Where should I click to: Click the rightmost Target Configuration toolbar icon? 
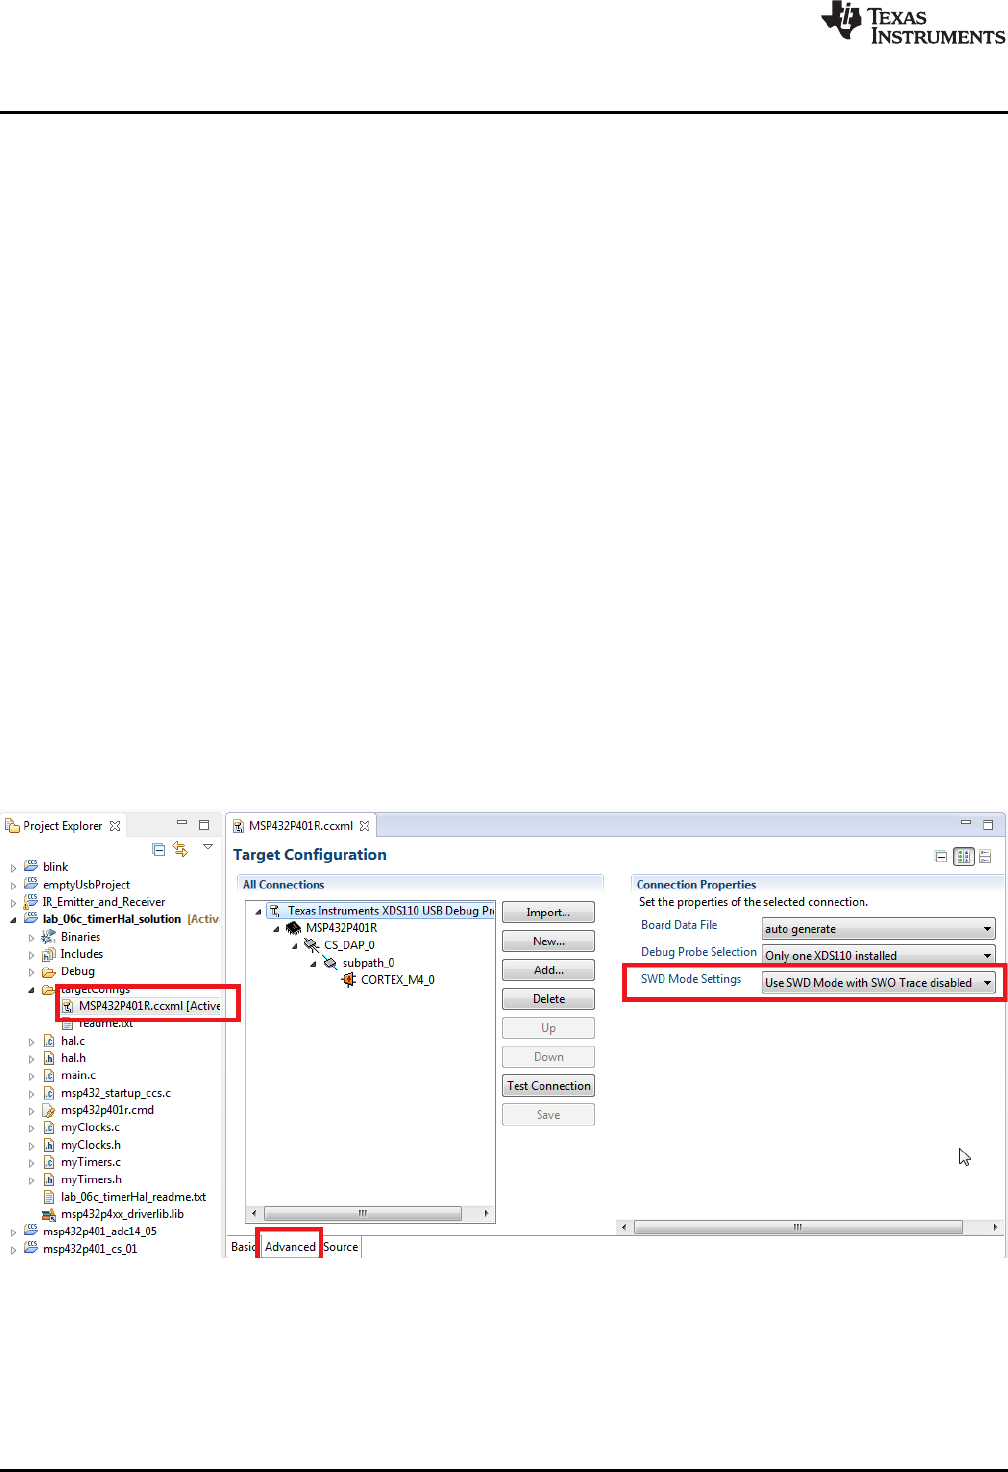(985, 856)
